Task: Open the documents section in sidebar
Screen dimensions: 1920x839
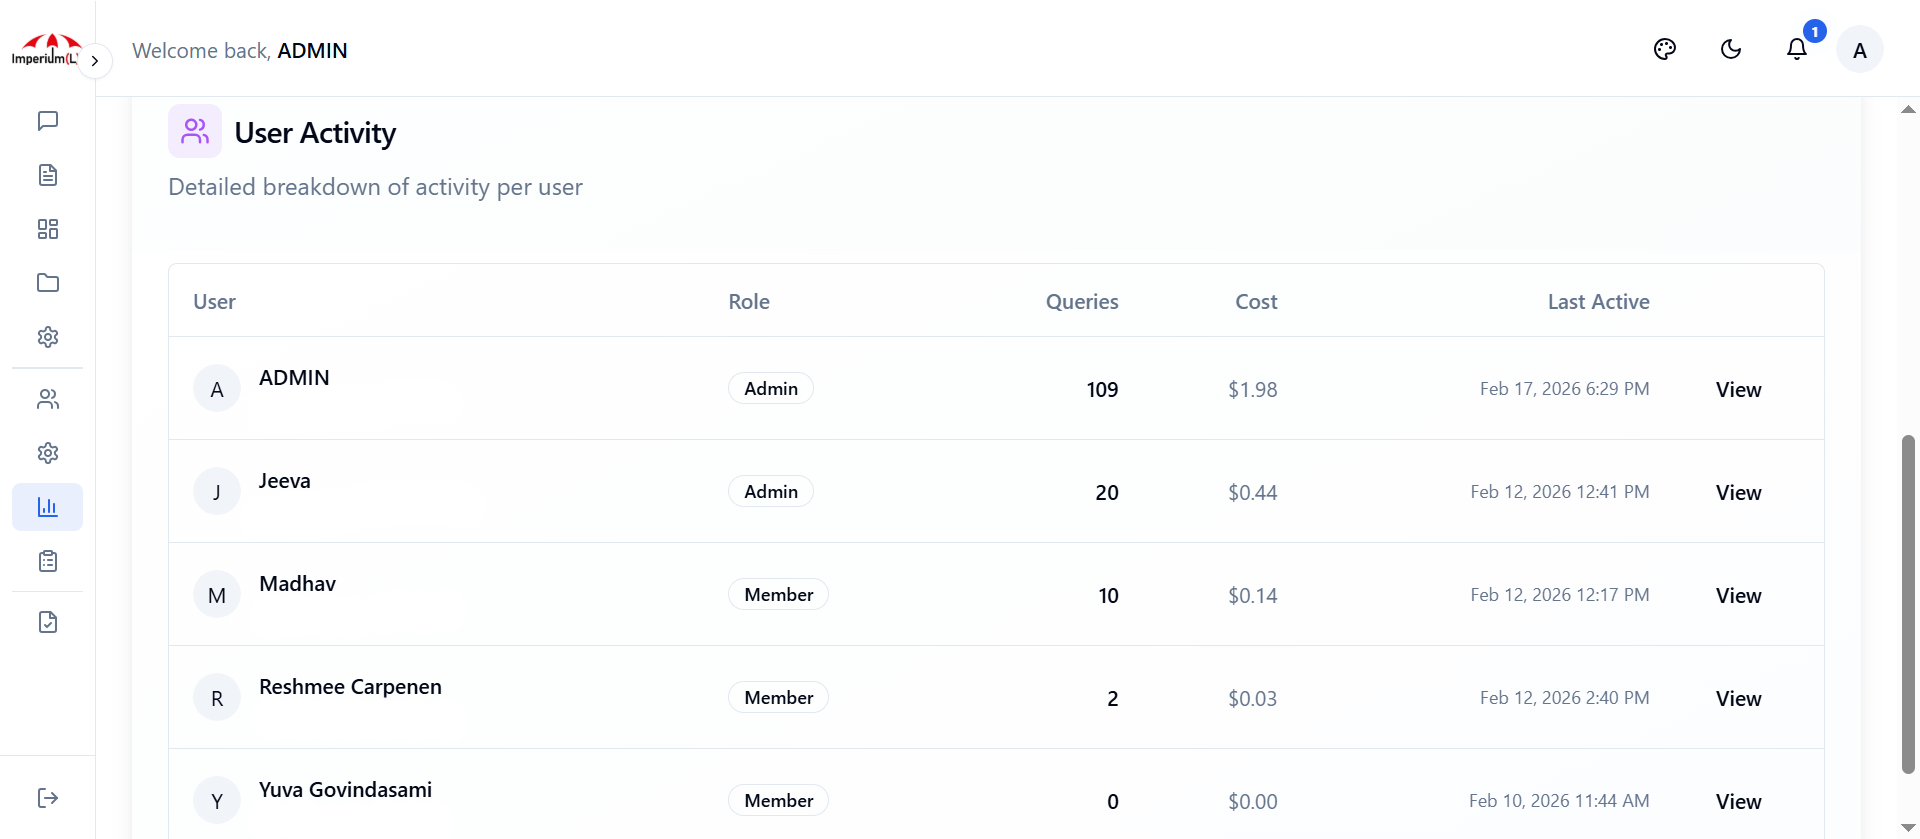Action: click(47, 175)
